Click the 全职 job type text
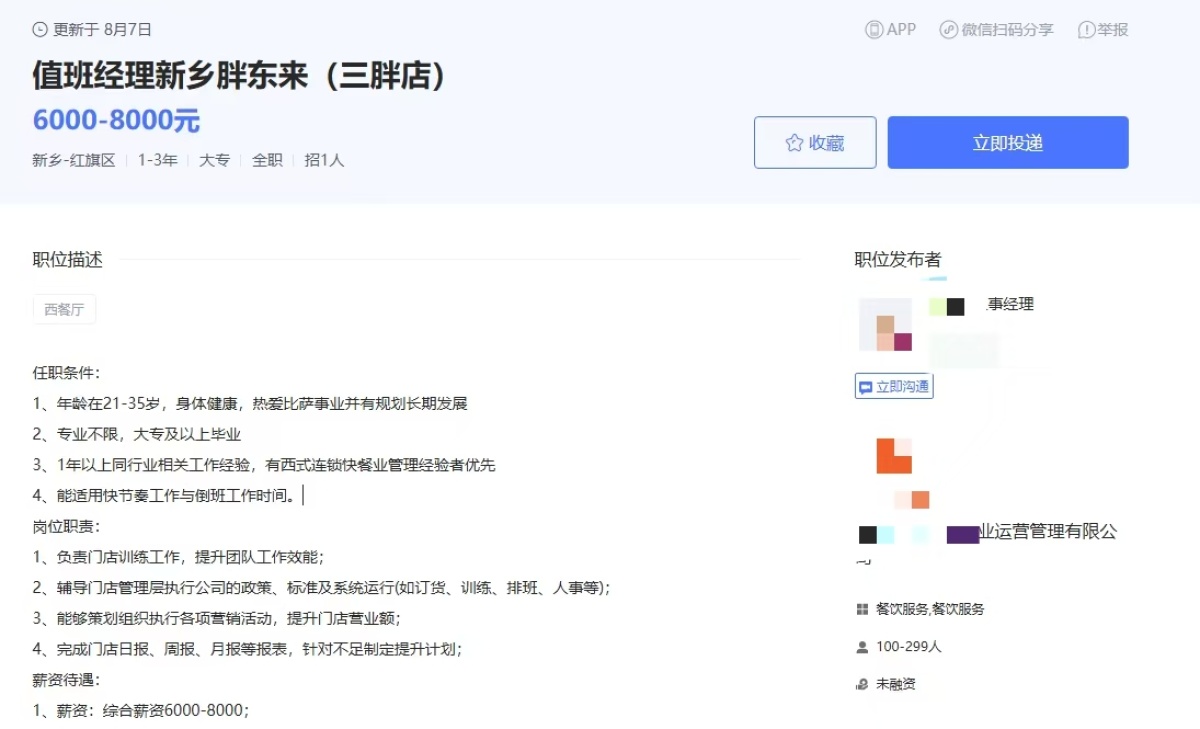 [x=267, y=160]
